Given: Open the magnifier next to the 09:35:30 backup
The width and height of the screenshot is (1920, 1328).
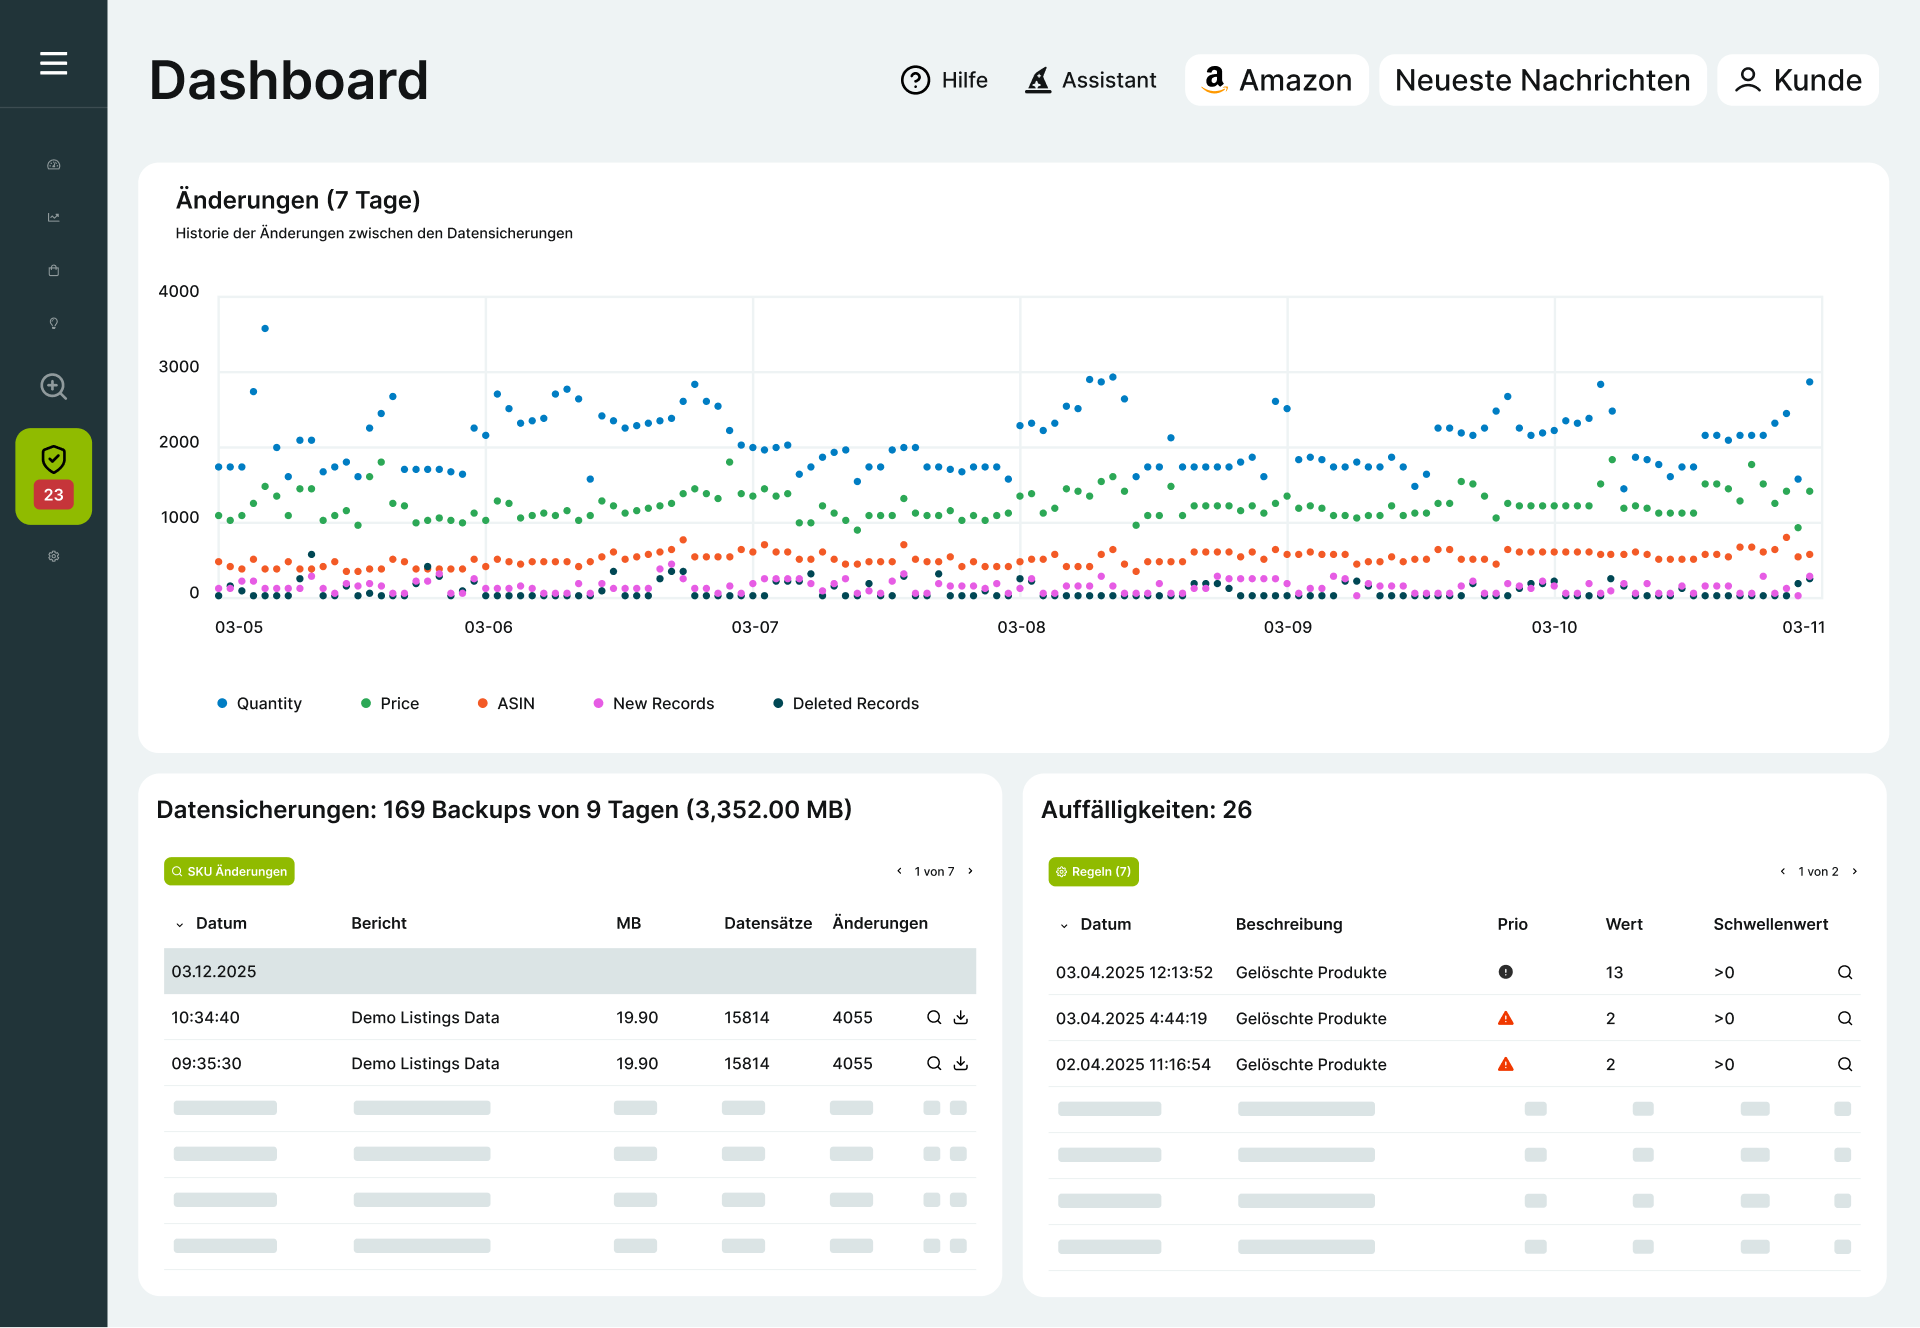Looking at the screenshot, I should pos(934,1063).
